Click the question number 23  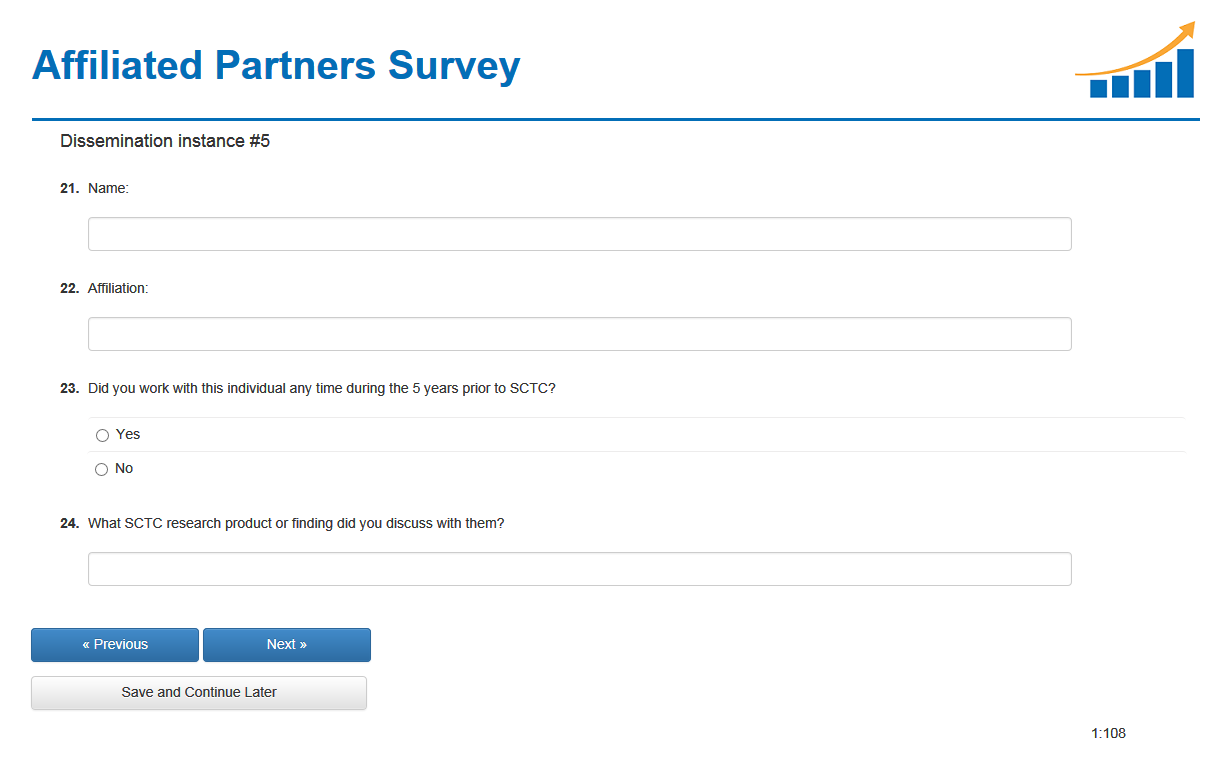click(x=69, y=388)
